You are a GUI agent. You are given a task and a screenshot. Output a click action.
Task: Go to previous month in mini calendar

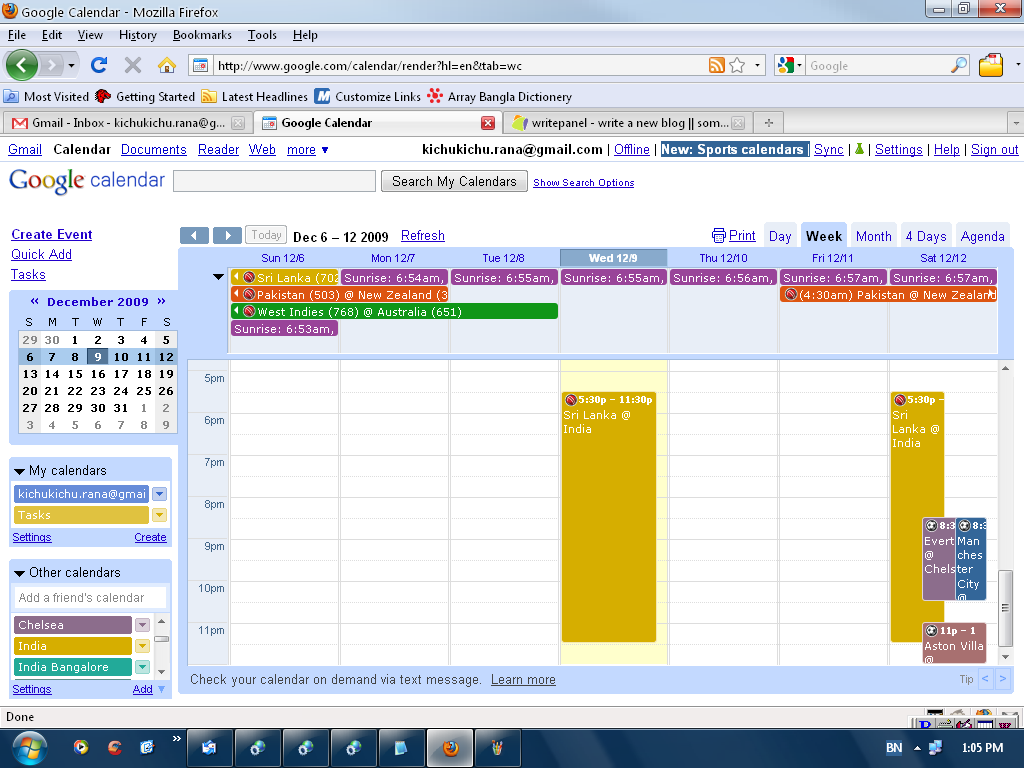click(x=35, y=301)
